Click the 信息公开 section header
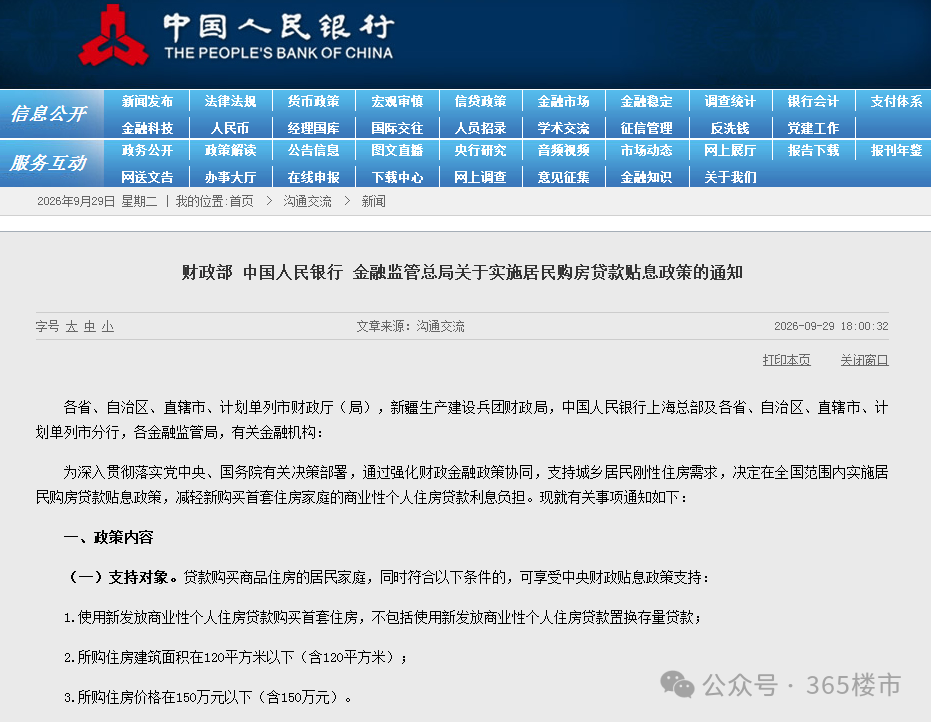Image resolution: width=931 pixels, height=722 pixels. click(x=49, y=113)
